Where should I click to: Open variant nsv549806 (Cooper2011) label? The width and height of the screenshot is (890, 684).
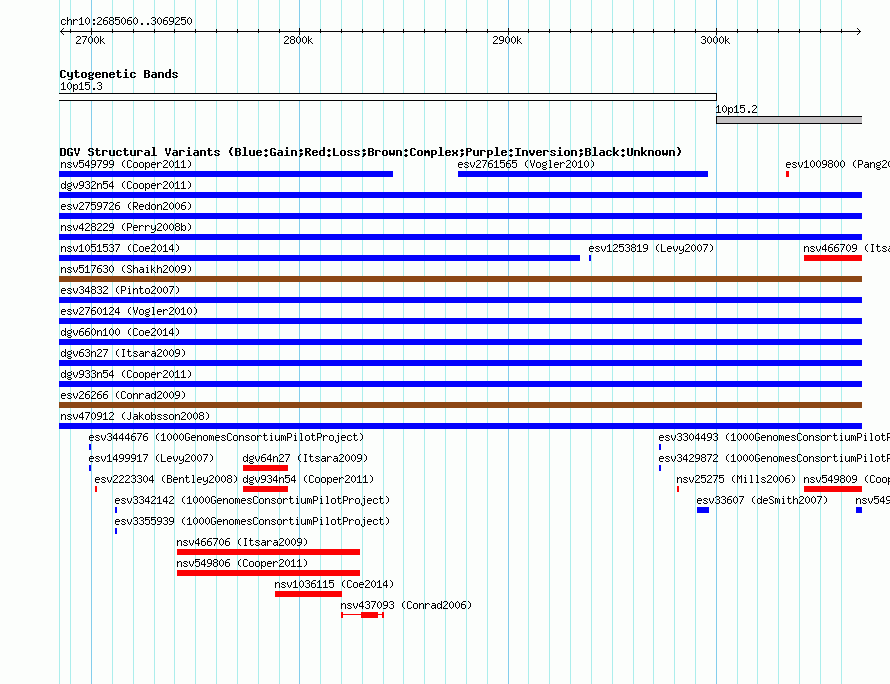click(x=242, y=563)
